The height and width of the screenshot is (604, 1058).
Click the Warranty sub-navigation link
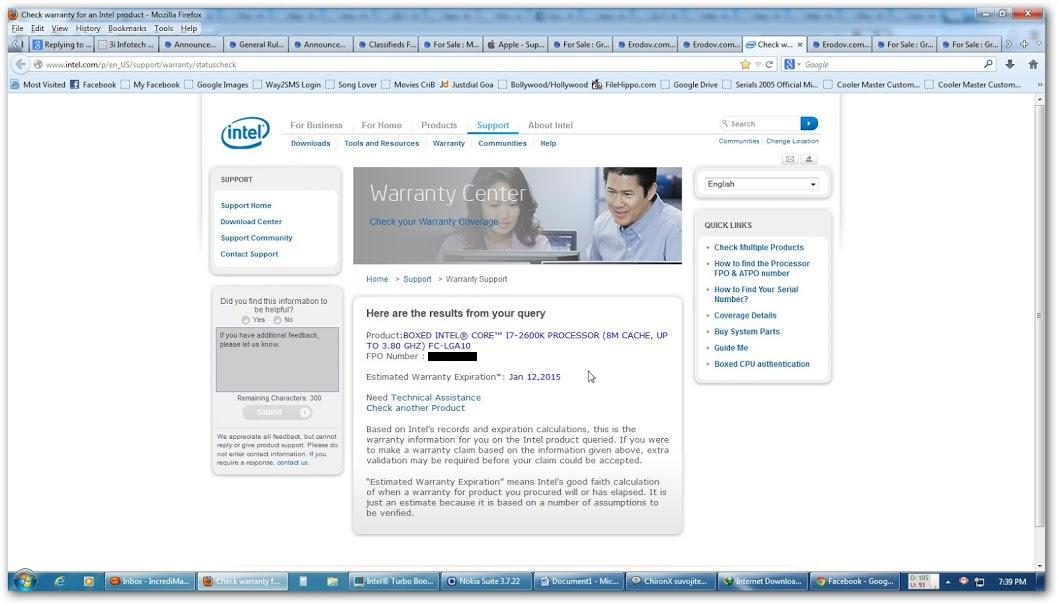pyautogui.click(x=449, y=143)
